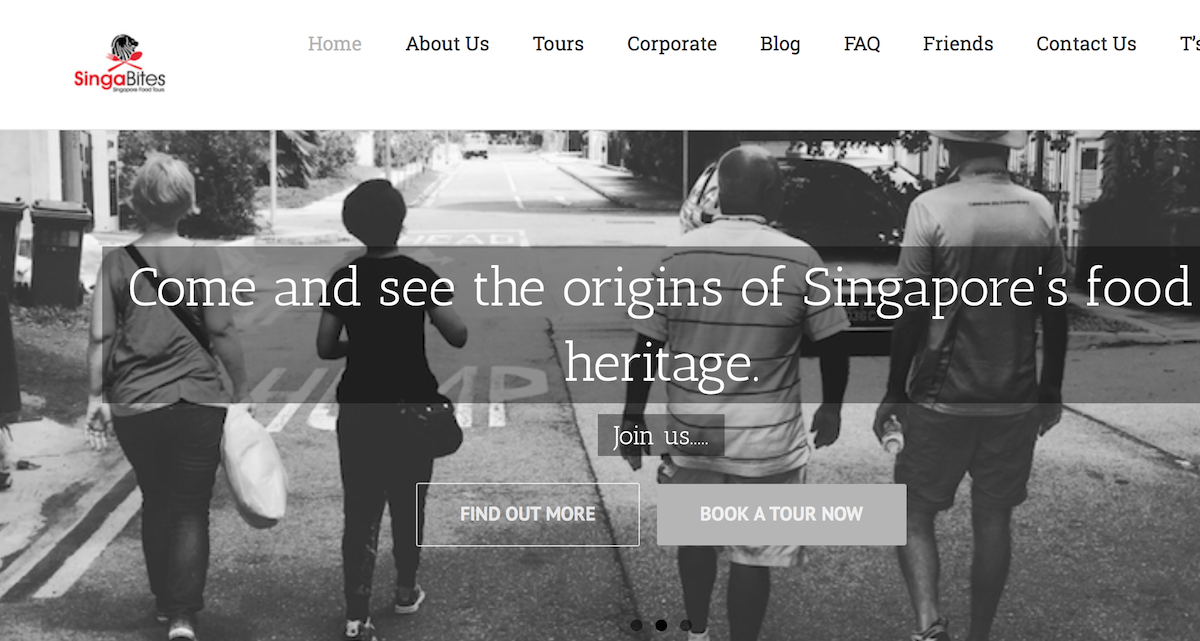Open the Tours menu item
Viewport: 1200px width, 641px height.
558,44
